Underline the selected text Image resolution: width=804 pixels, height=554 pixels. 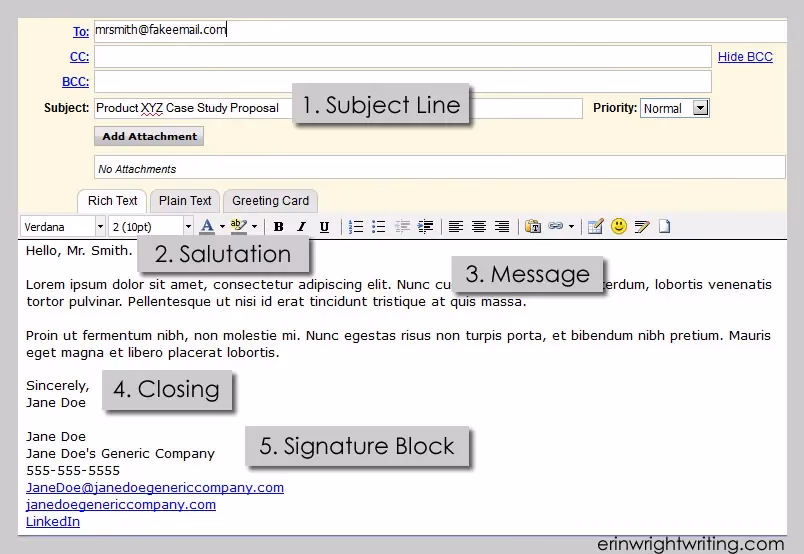[324, 227]
